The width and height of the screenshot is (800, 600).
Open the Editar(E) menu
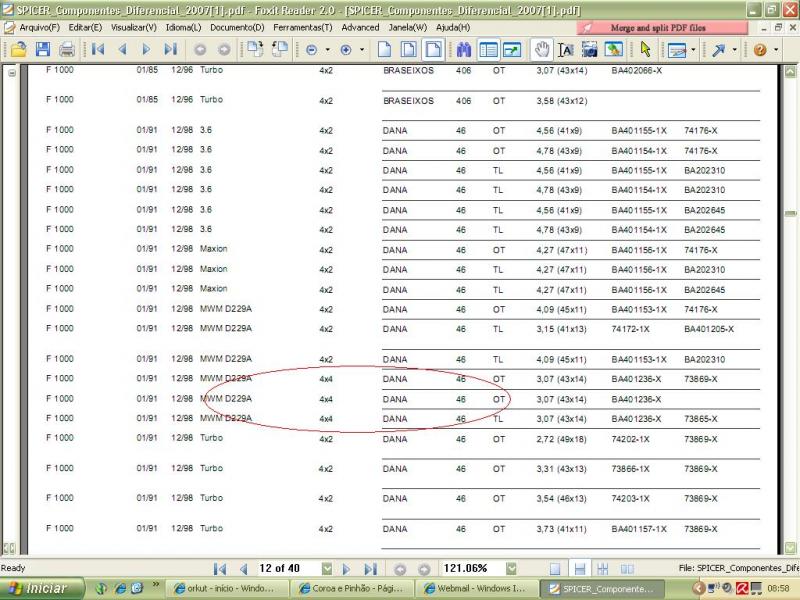[x=85, y=28]
